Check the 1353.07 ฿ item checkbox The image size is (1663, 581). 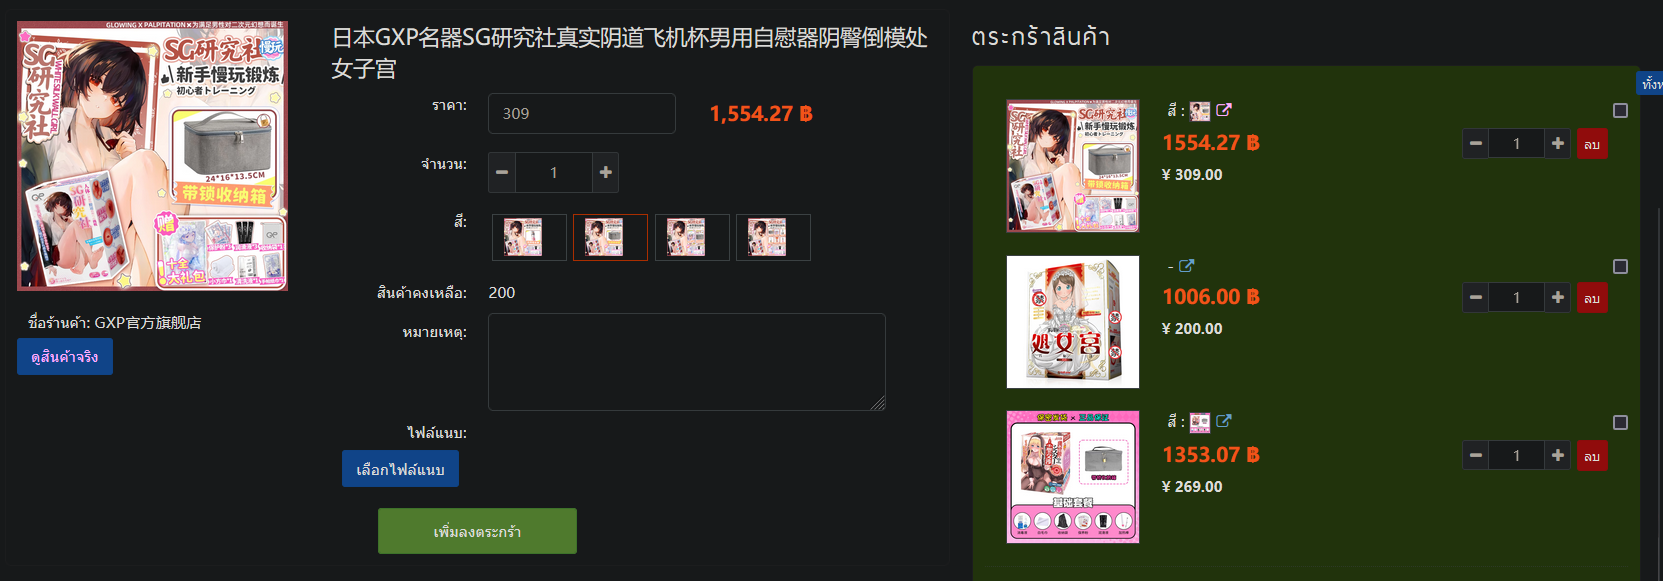tap(1620, 423)
